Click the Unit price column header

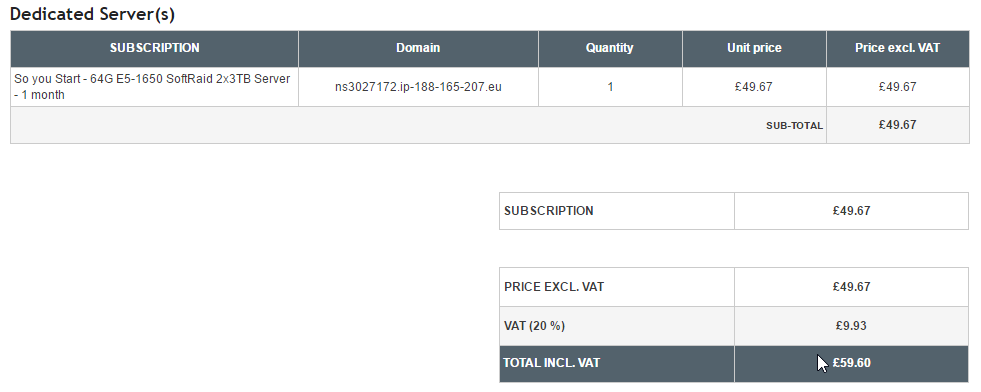[x=754, y=48]
